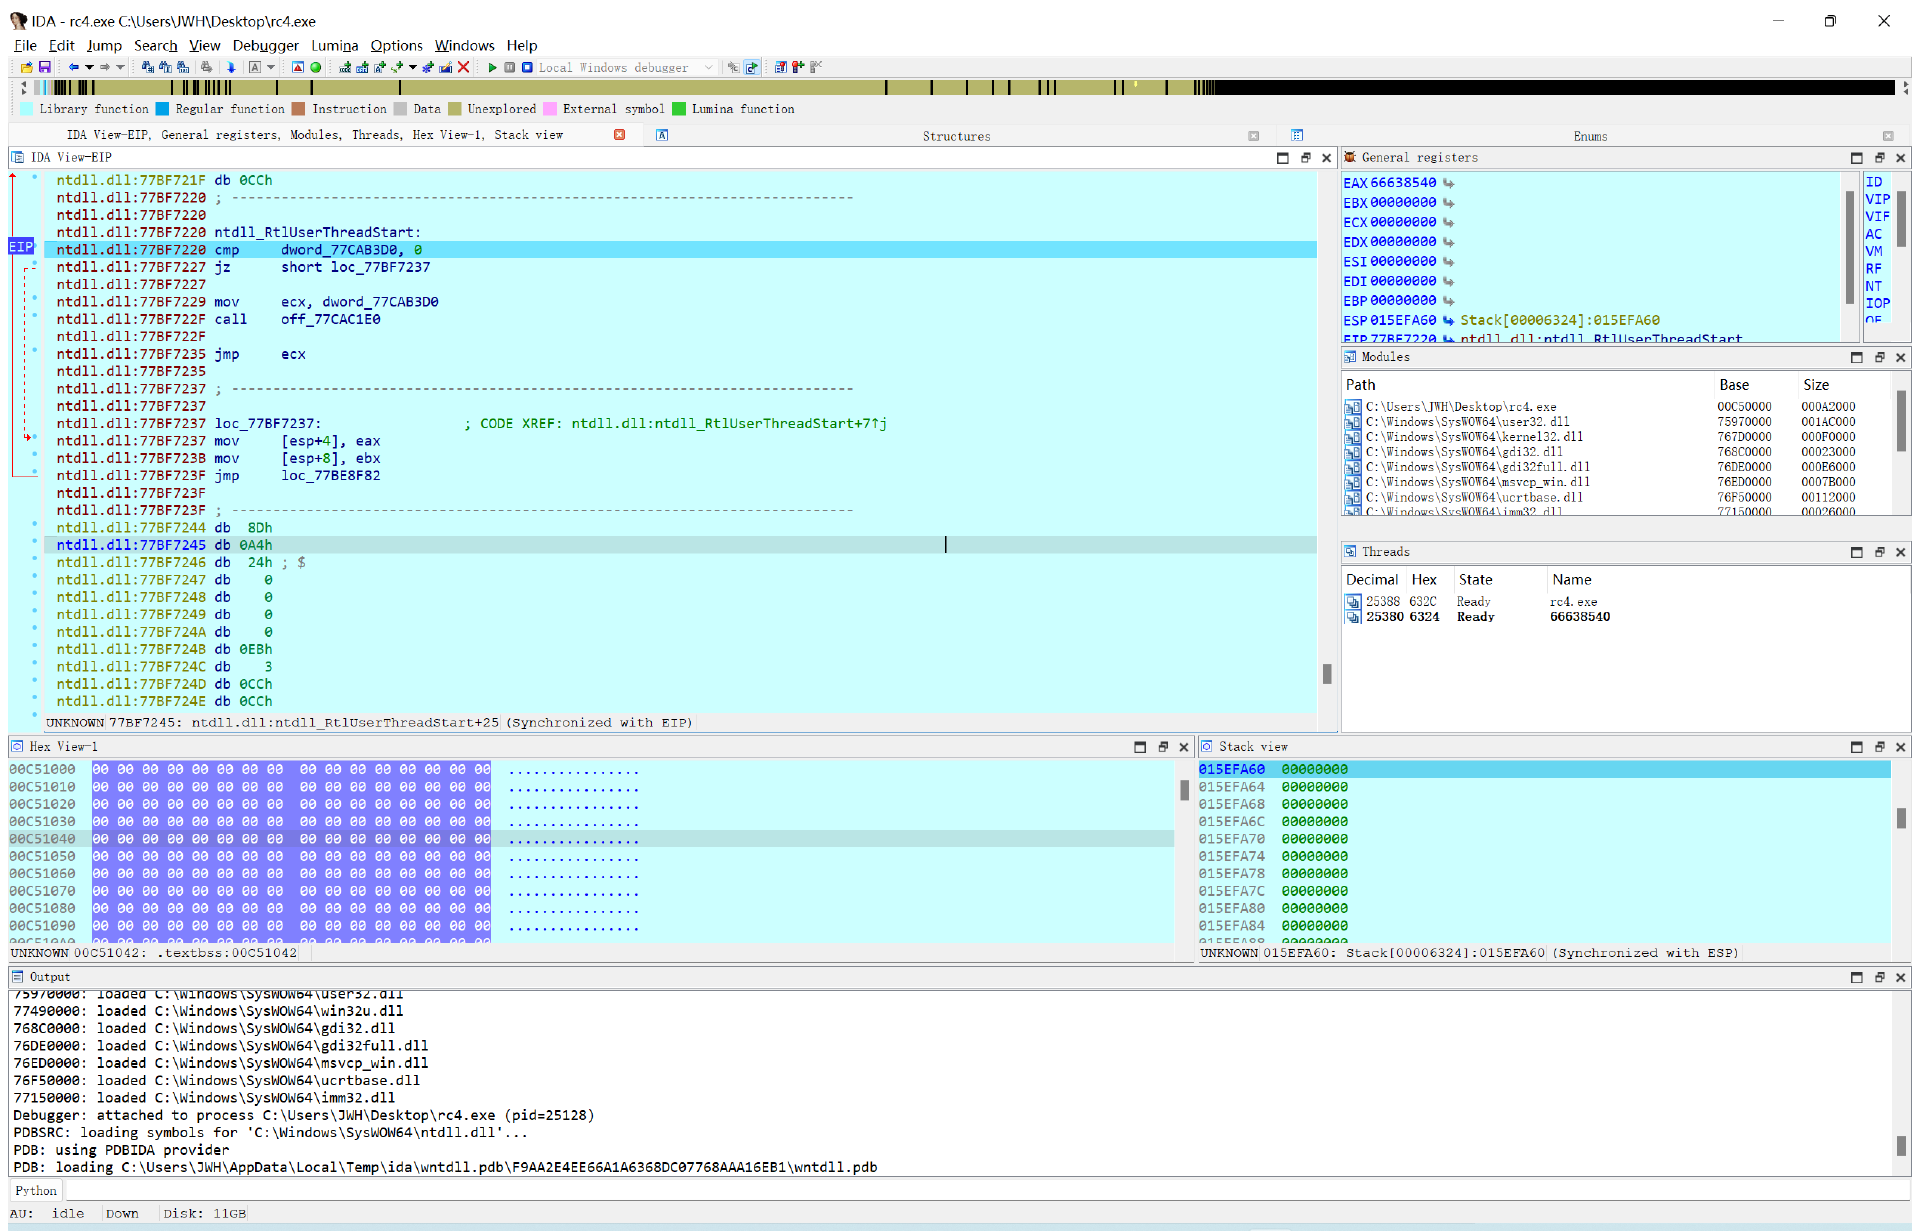Save the database with the floppy icon

45,67
